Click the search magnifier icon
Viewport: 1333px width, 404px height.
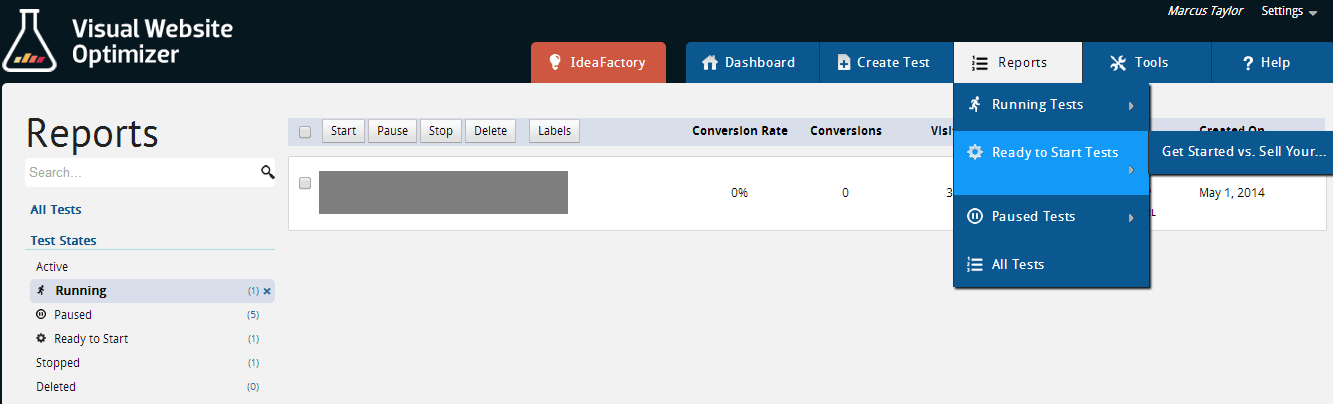[x=267, y=172]
